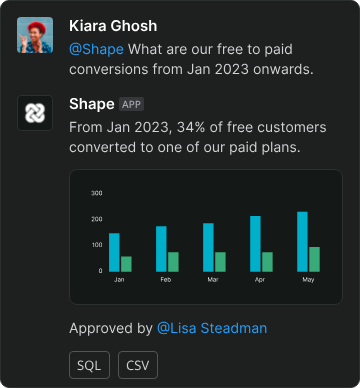
Task: Select the blue March bar
Action: click(x=208, y=247)
